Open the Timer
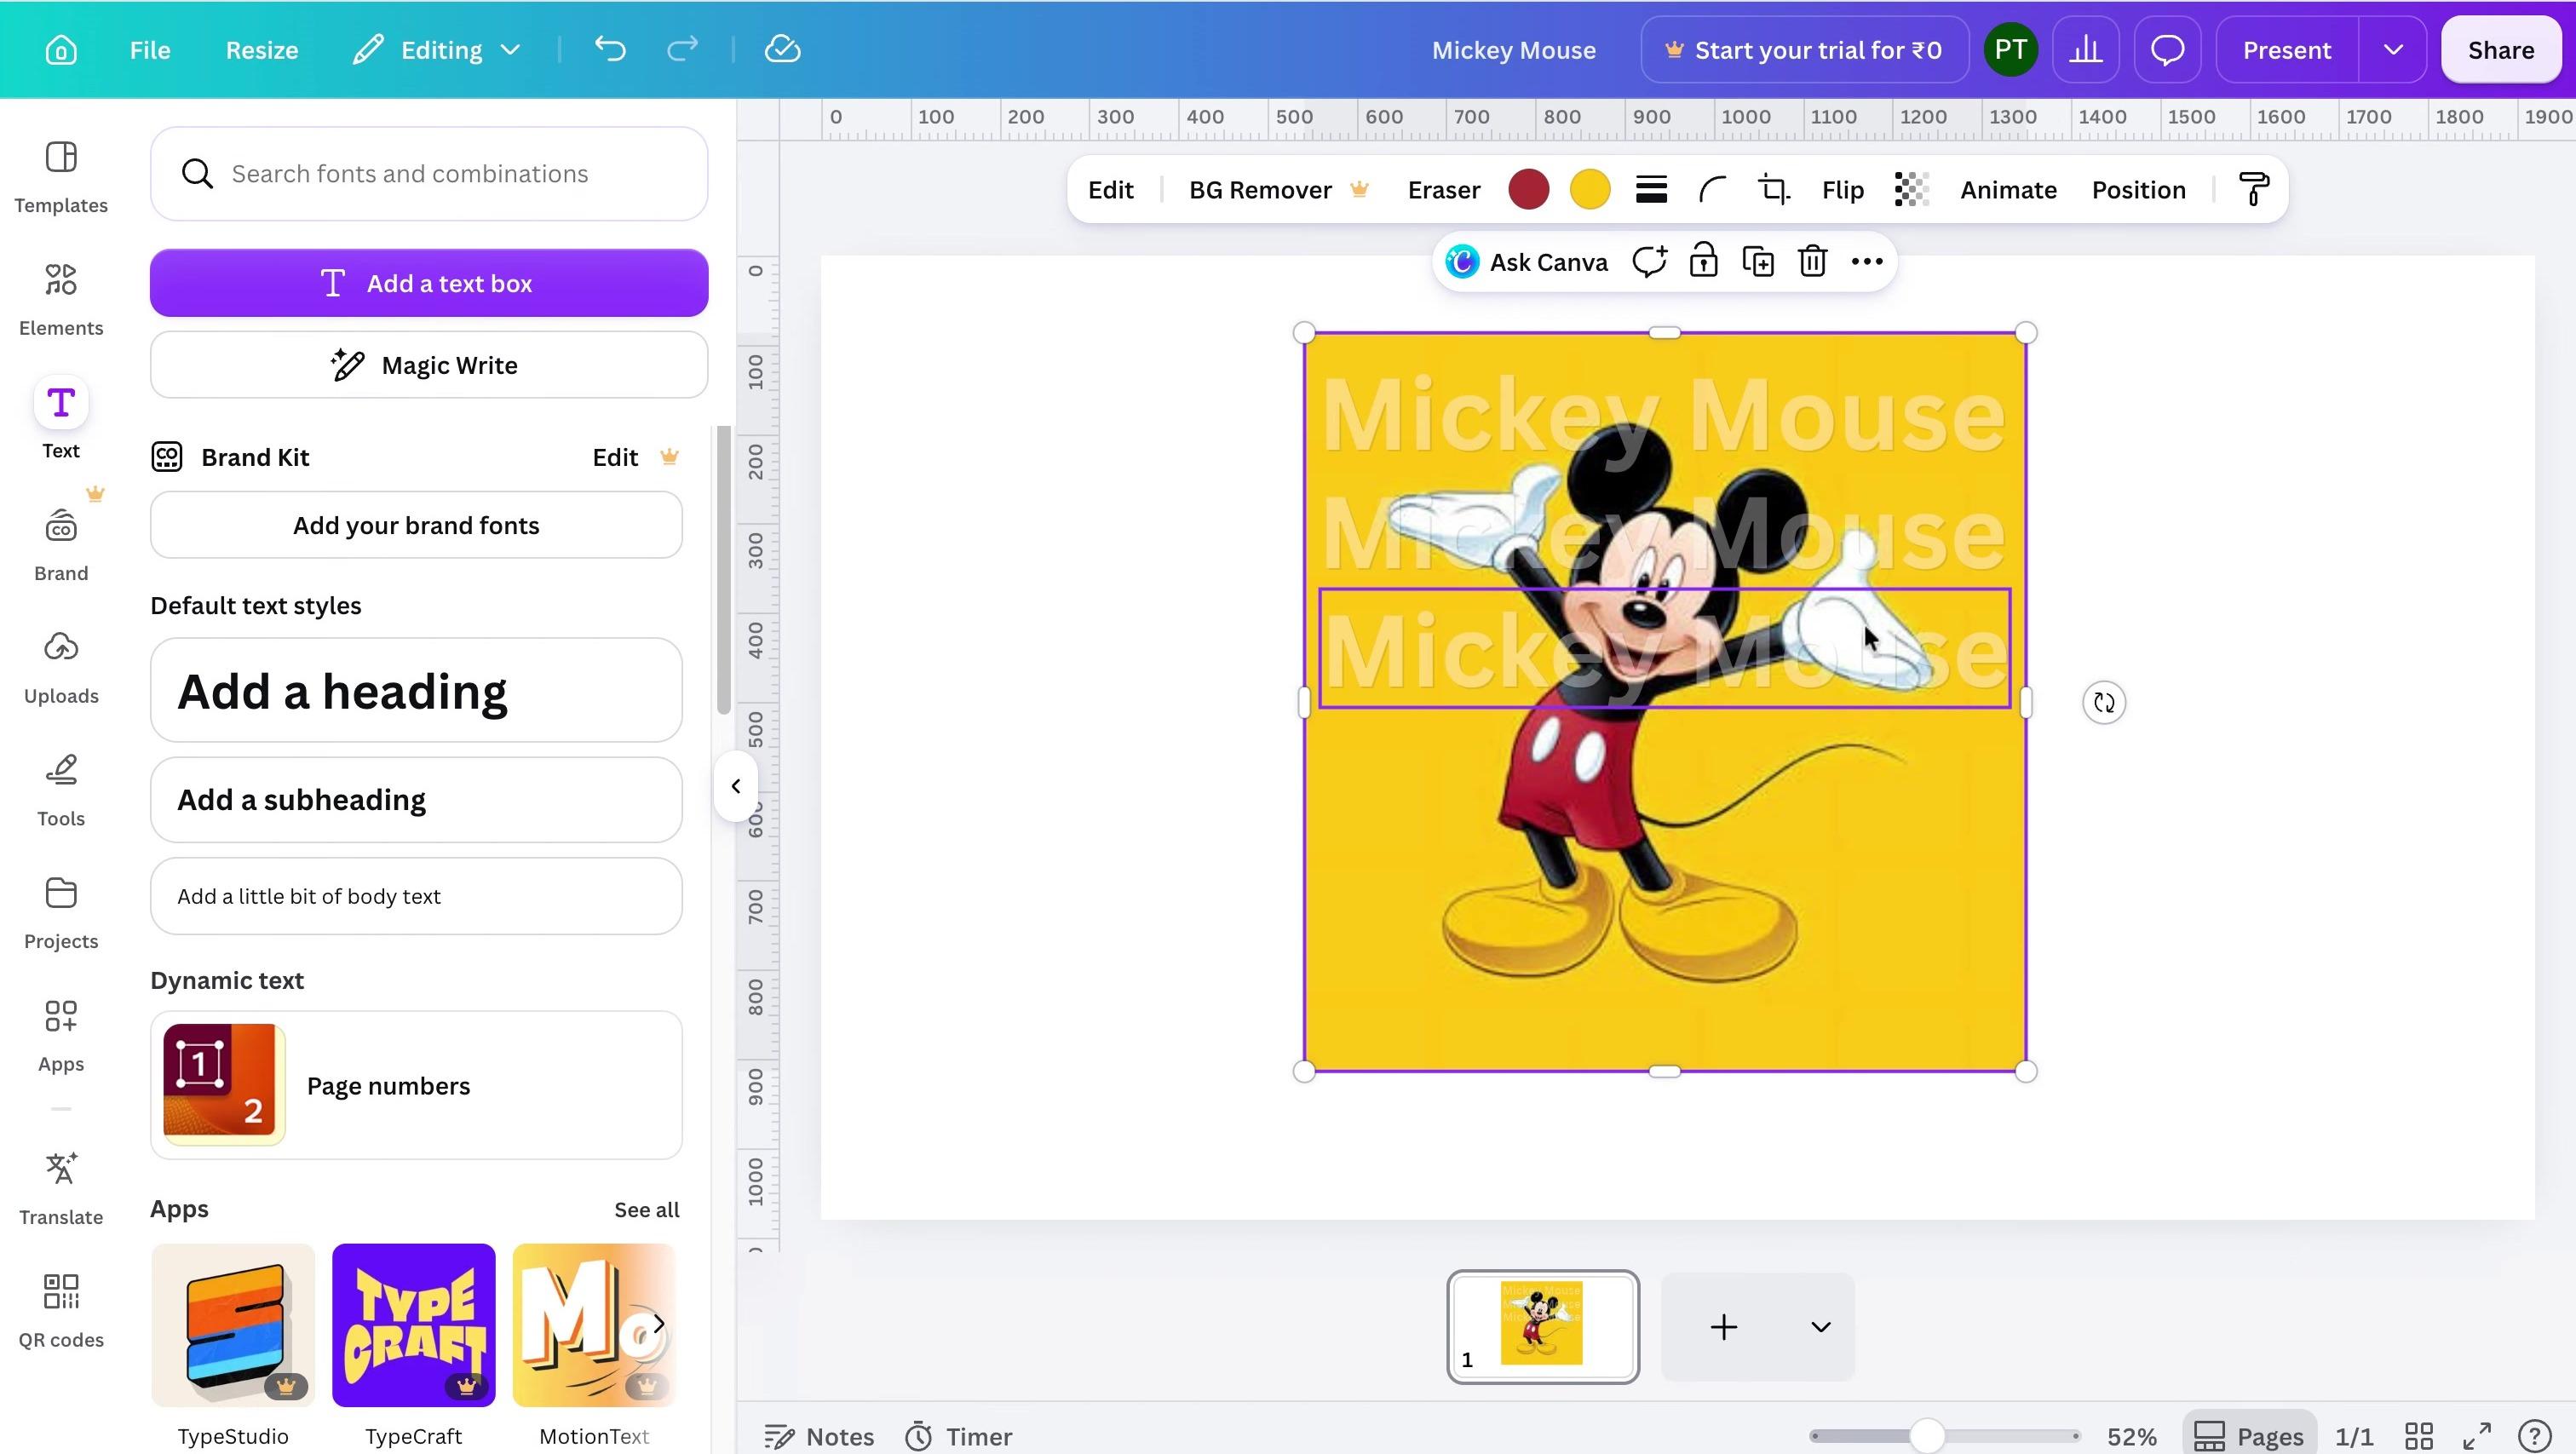This screenshot has height=1454, width=2576. coord(958,1436)
